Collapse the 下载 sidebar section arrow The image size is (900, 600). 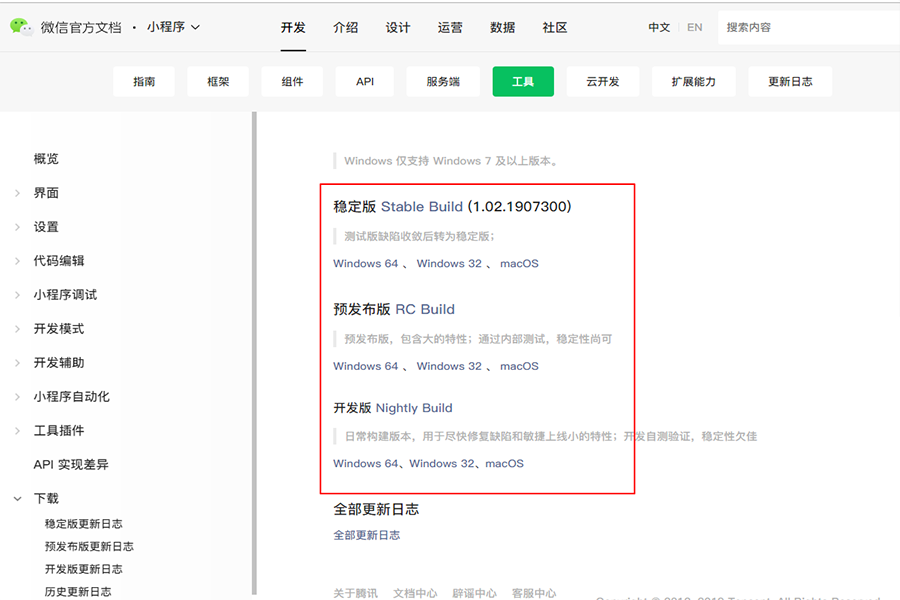click(x=18, y=498)
